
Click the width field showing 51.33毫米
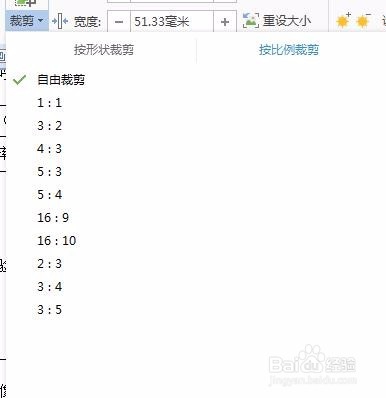click(x=172, y=22)
